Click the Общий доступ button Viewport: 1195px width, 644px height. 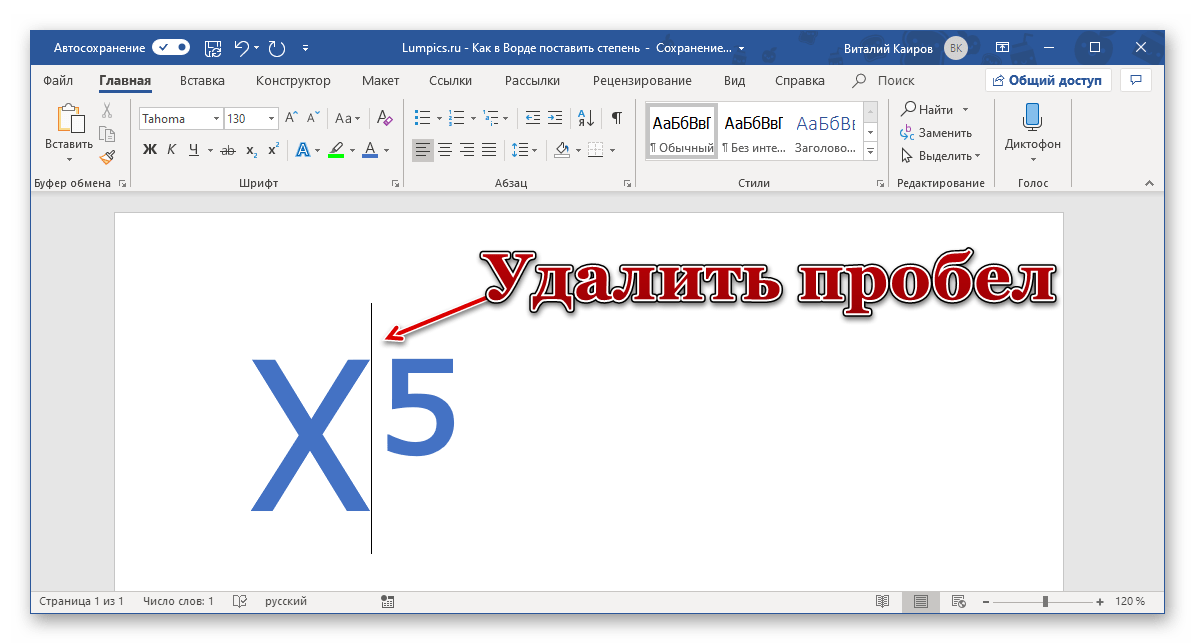click(x=1047, y=80)
